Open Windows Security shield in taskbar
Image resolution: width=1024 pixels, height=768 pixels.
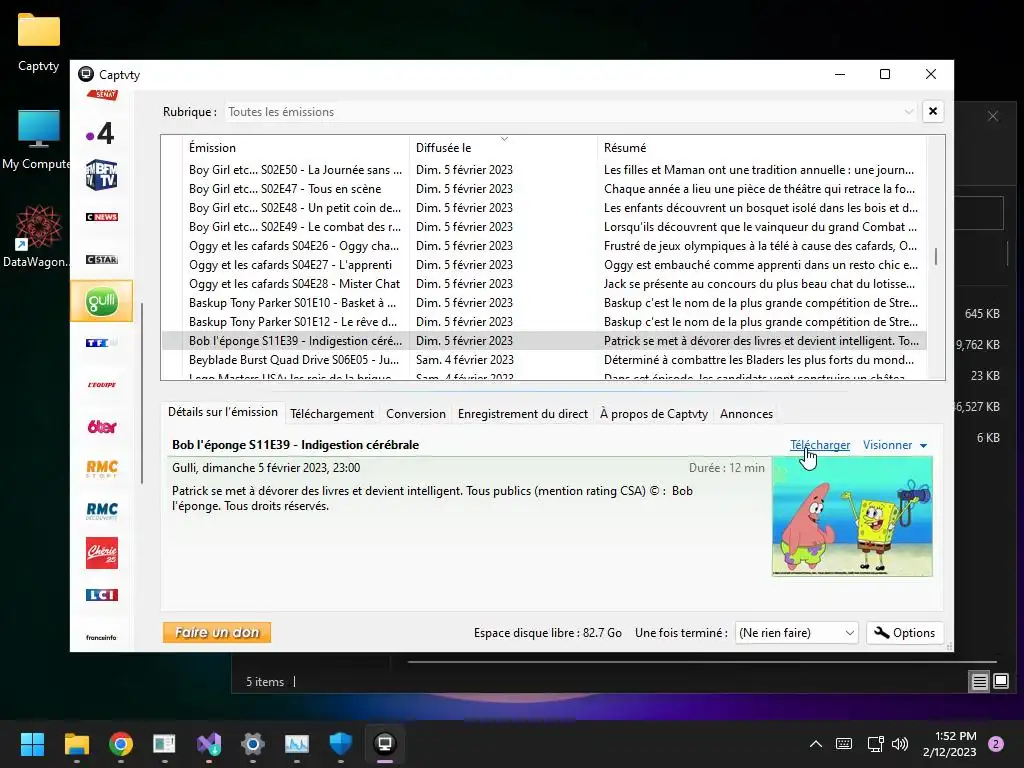341,744
